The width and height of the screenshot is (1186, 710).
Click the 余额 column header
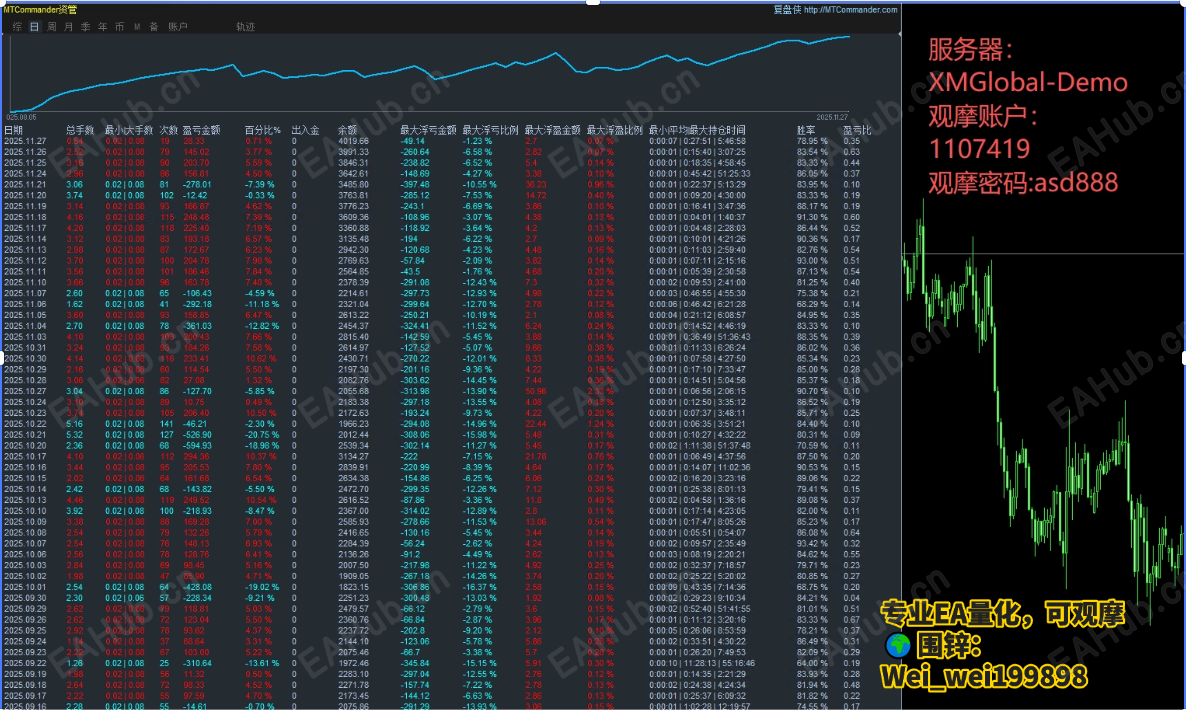coord(347,130)
